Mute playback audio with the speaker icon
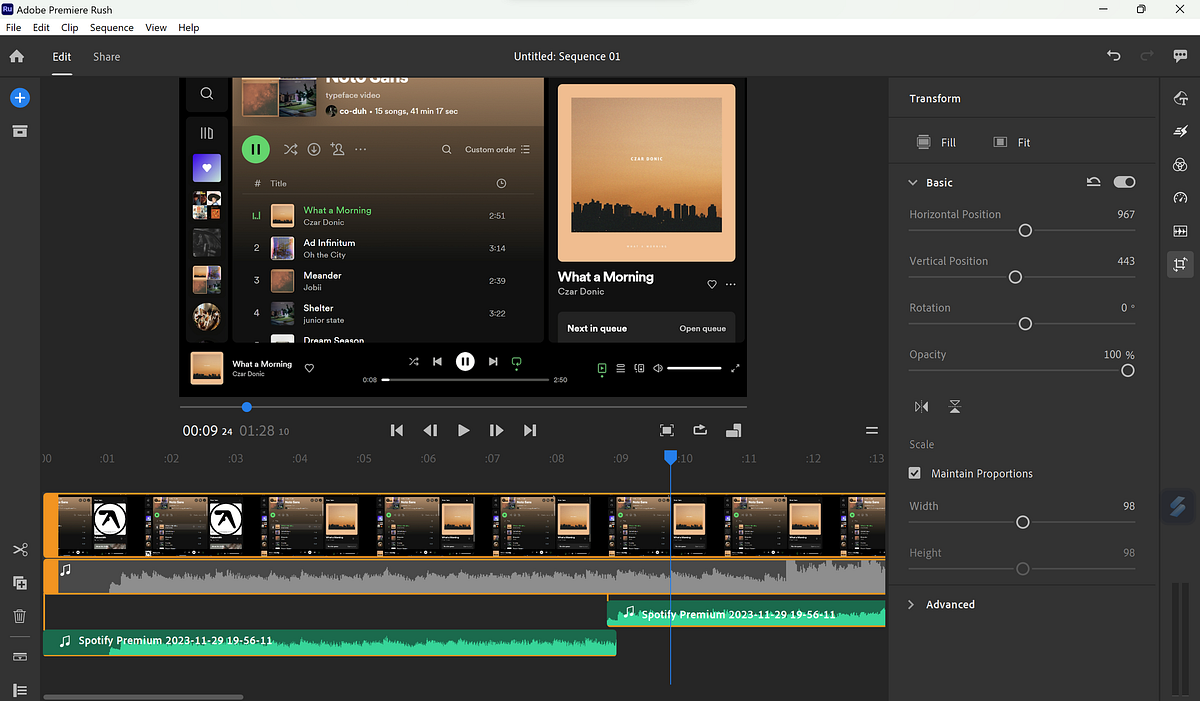The height and width of the screenshot is (701, 1200). point(657,368)
